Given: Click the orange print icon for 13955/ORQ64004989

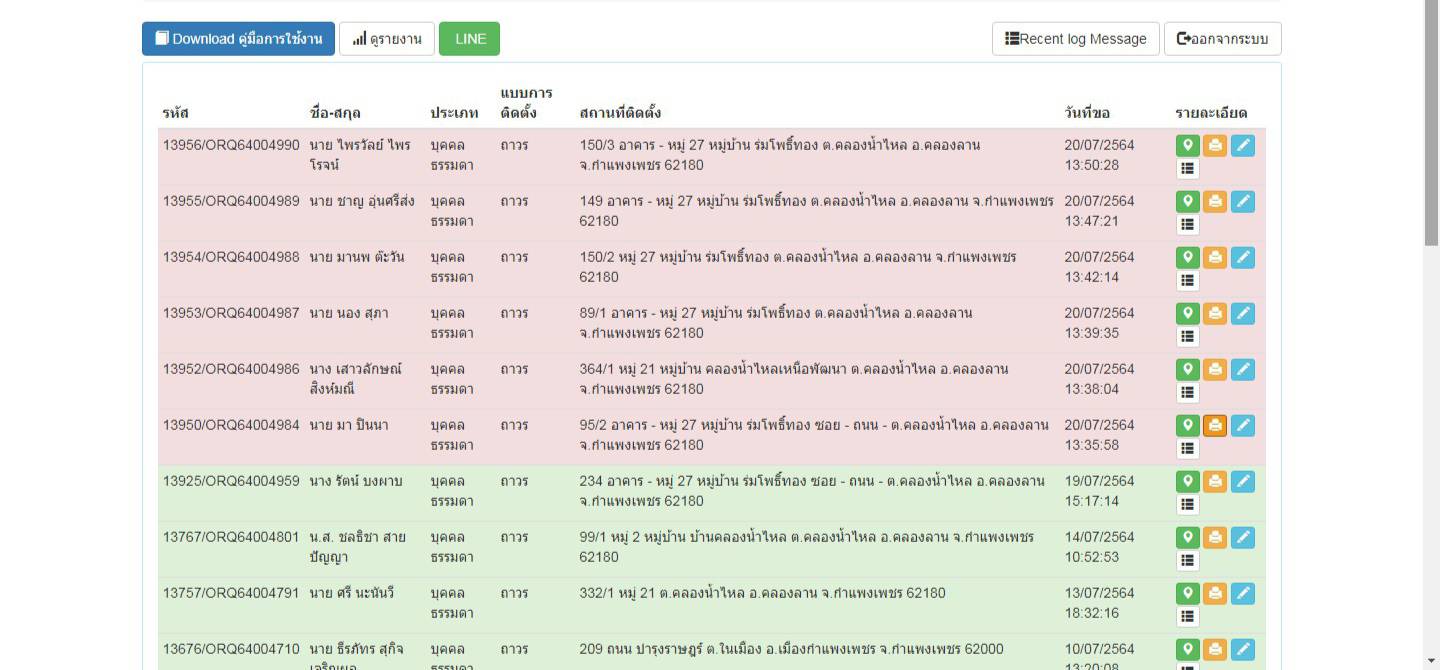Looking at the screenshot, I should pos(1215,201).
